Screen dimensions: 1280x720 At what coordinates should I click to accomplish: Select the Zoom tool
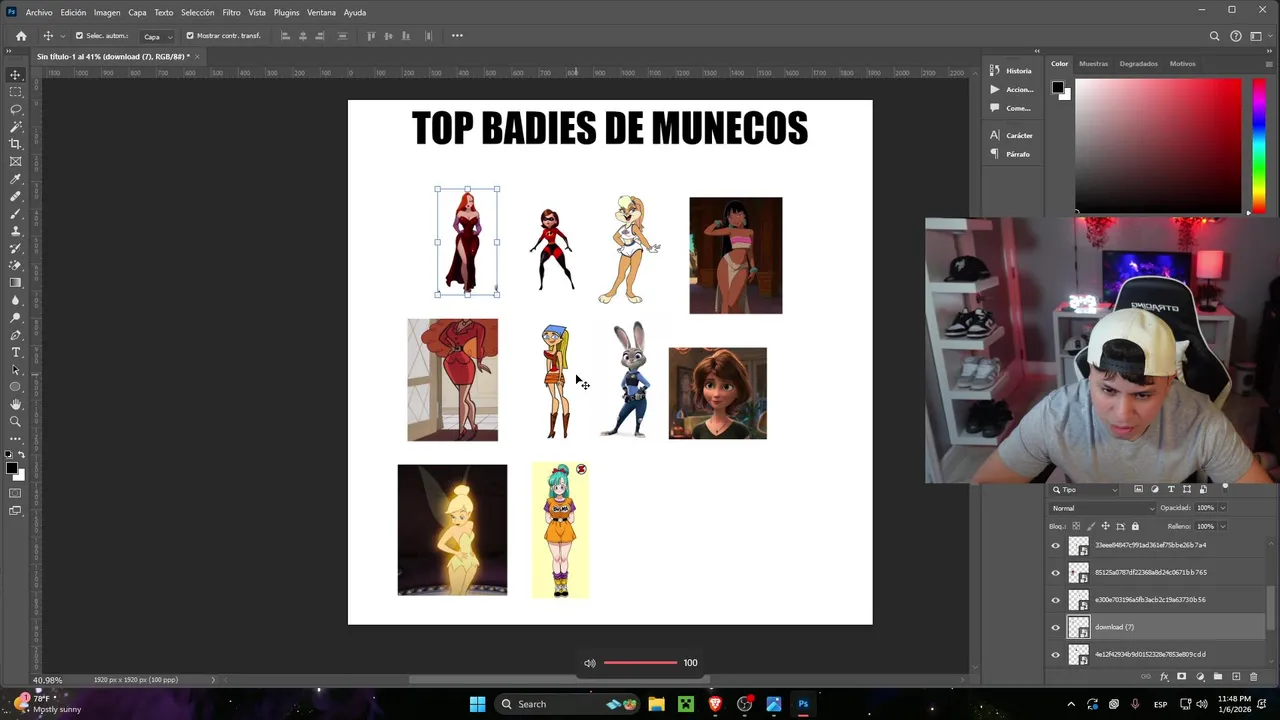point(15,421)
